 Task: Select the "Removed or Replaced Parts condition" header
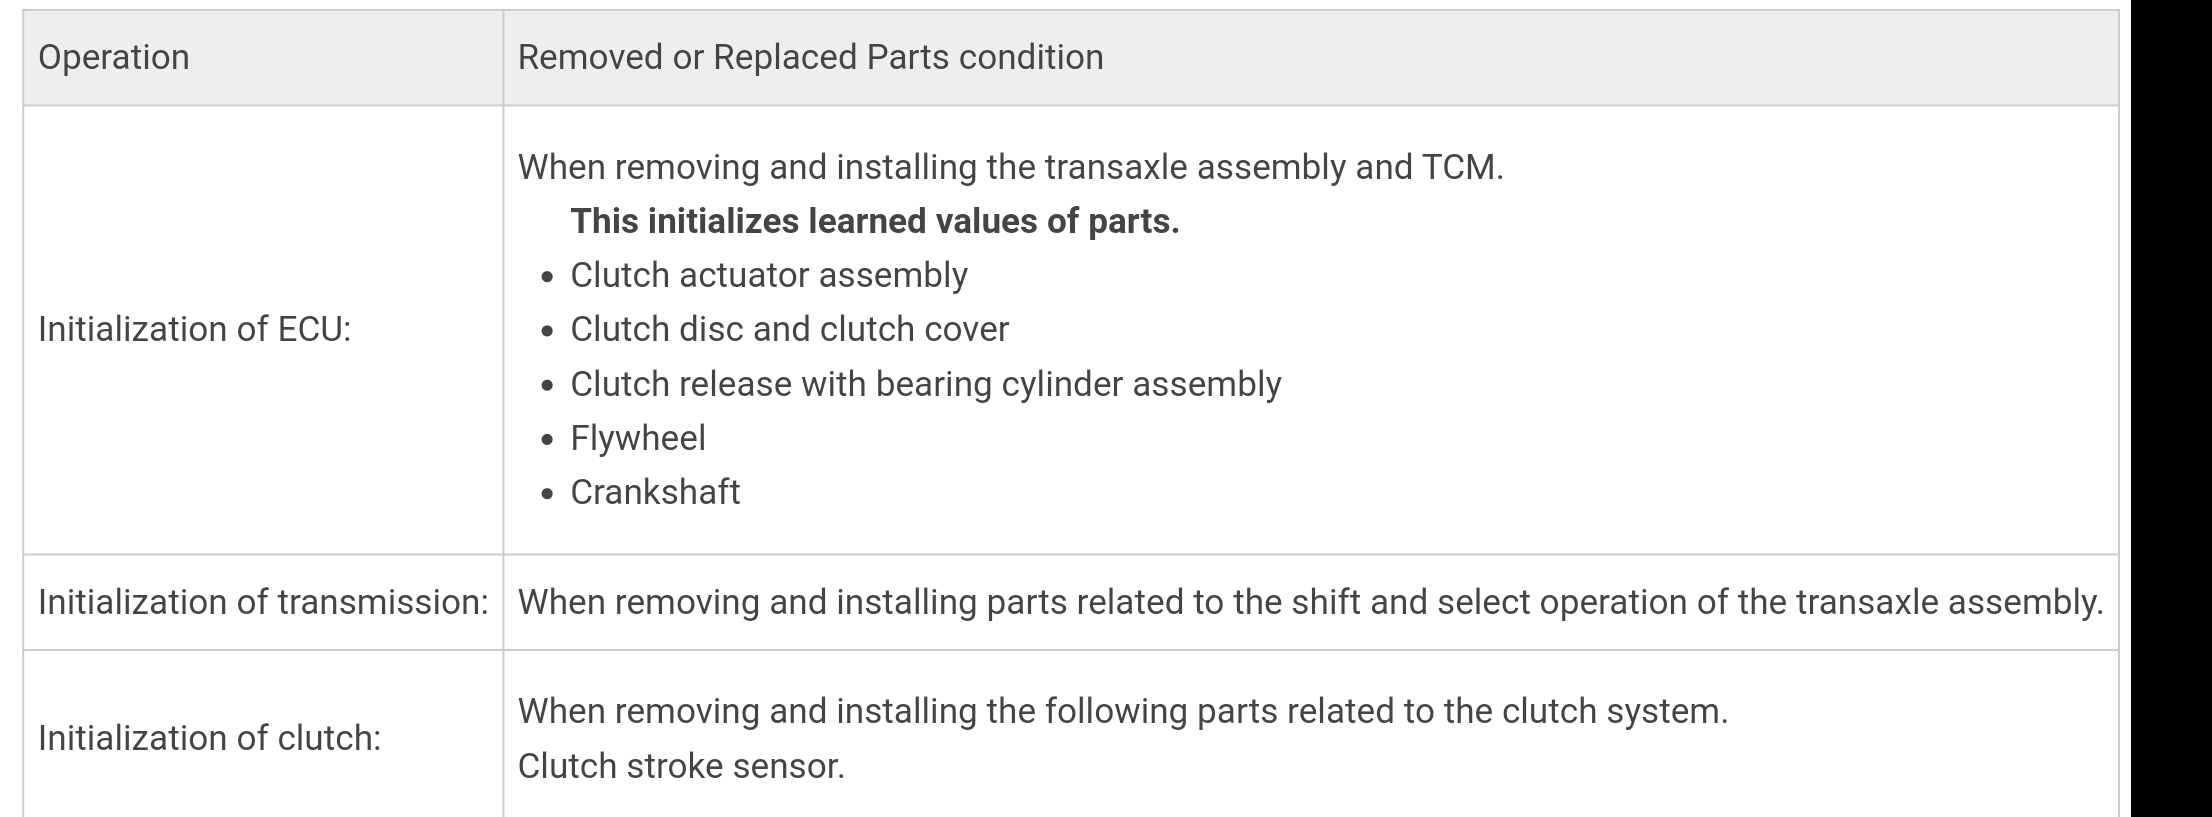coord(810,57)
